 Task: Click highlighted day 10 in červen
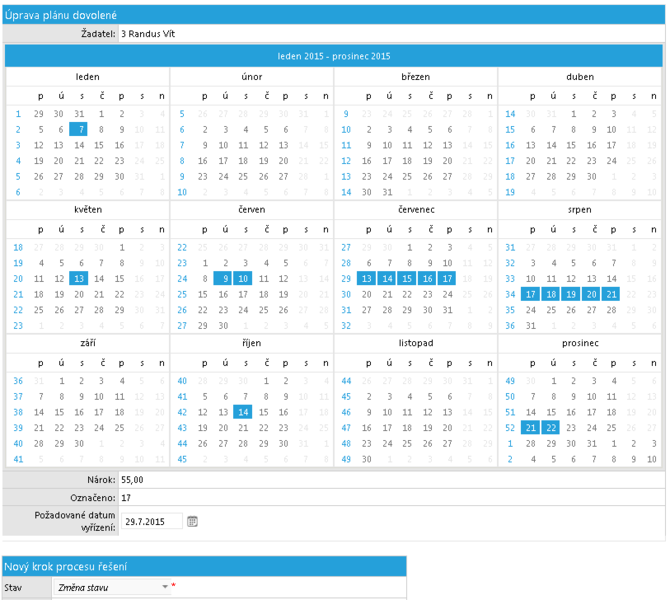[x=243, y=279]
